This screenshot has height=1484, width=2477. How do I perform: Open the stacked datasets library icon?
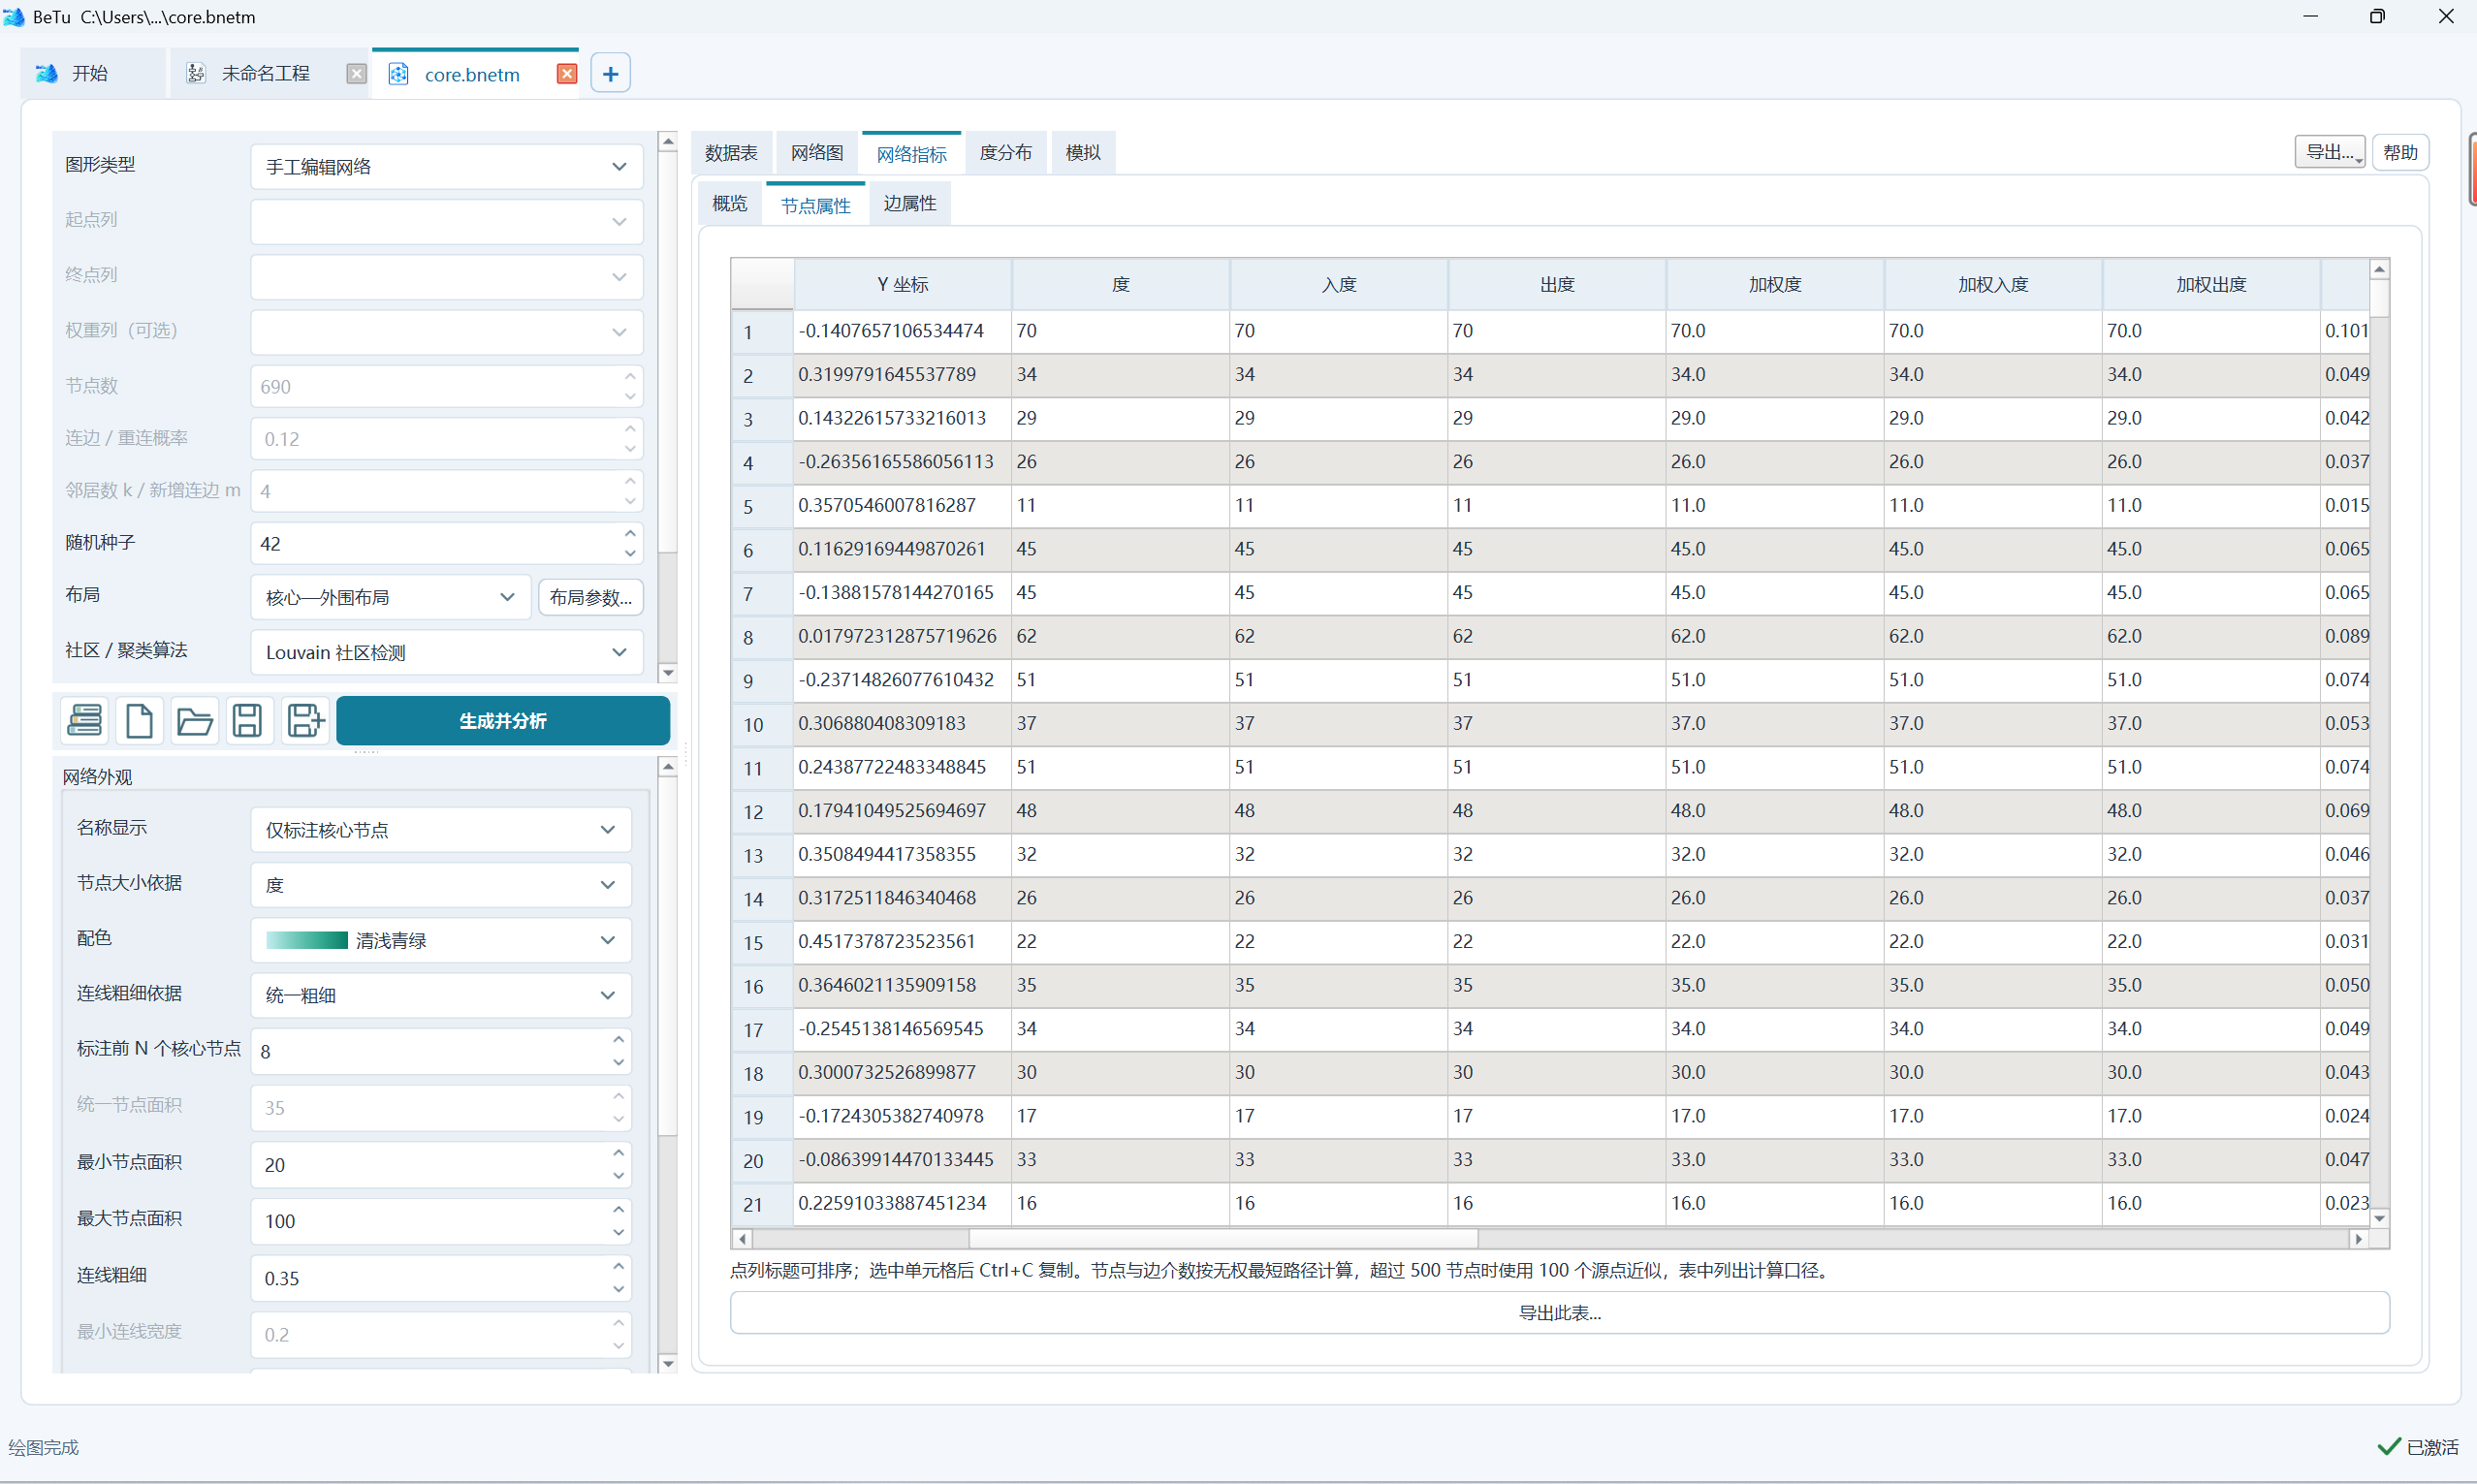pyautogui.click(x=85, y=720)
